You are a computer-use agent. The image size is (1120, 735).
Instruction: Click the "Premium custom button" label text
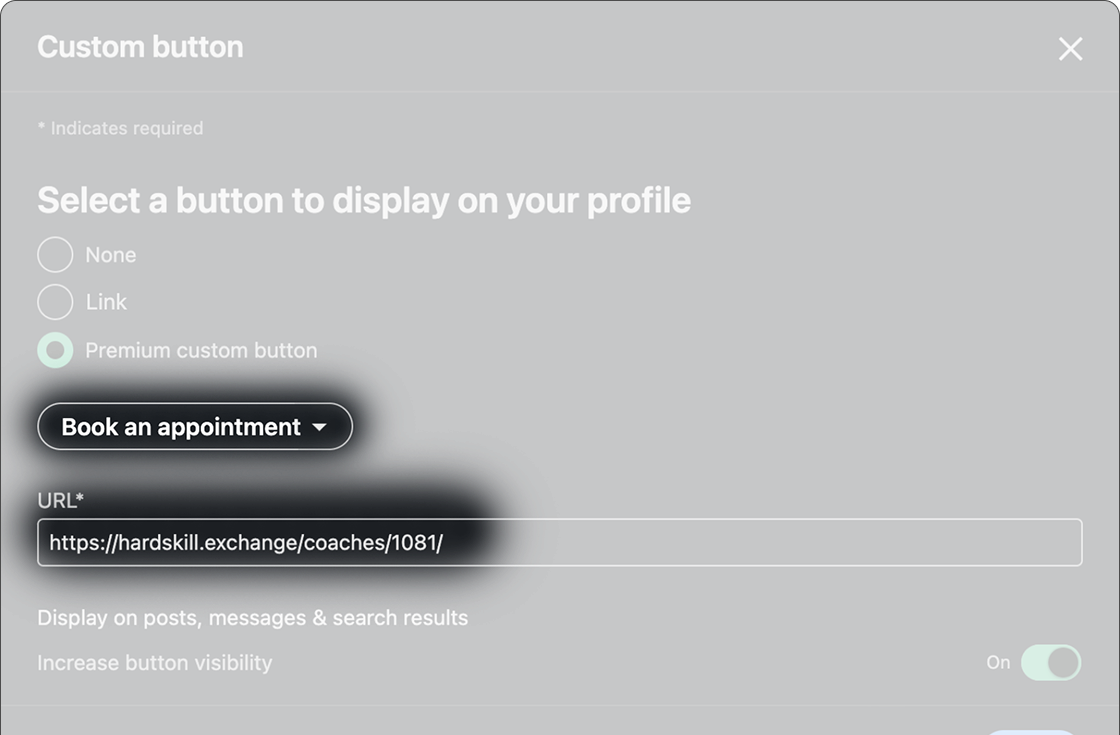(x=201, y=350)
